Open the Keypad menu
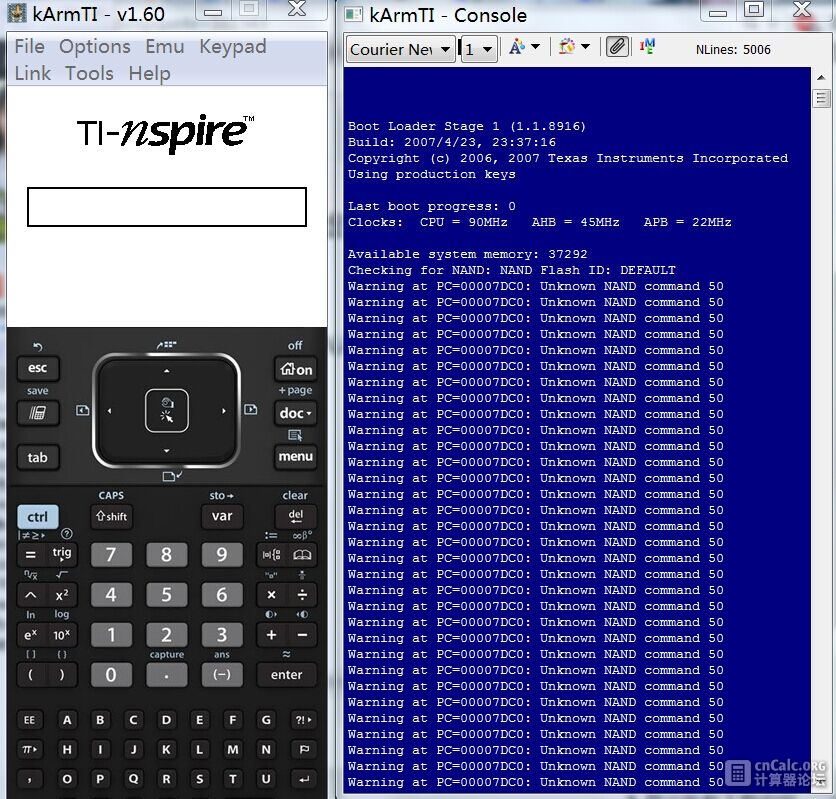The height and width of the screenshot is (799, 836). click(x=232, y=46)
